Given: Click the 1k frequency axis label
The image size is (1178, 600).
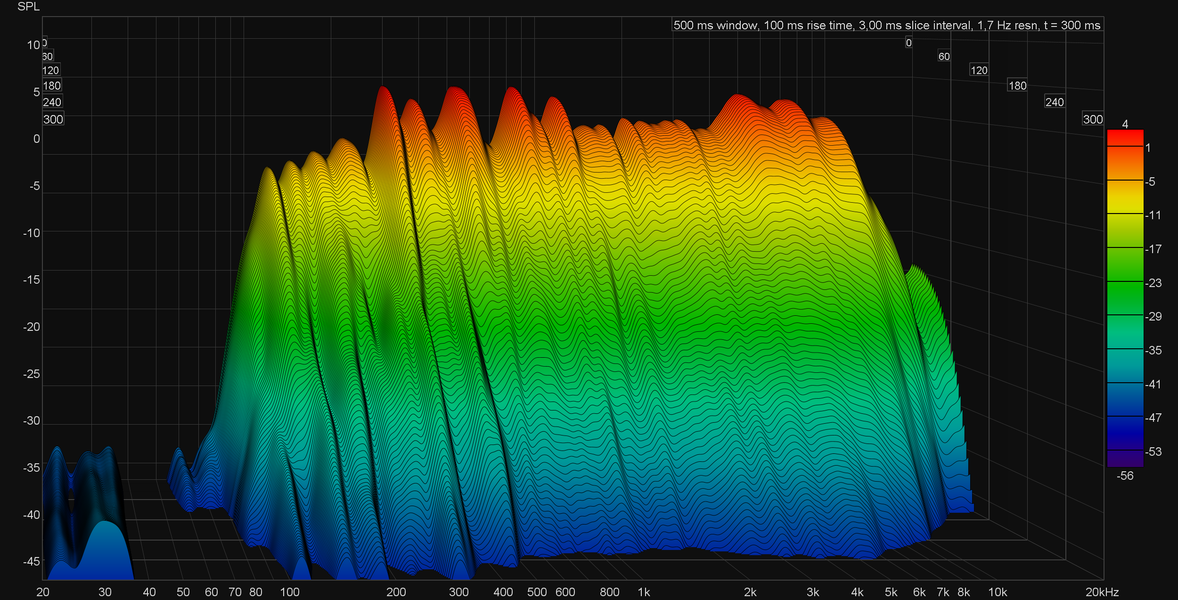Looking at the screenshot, I should (644, 592).
